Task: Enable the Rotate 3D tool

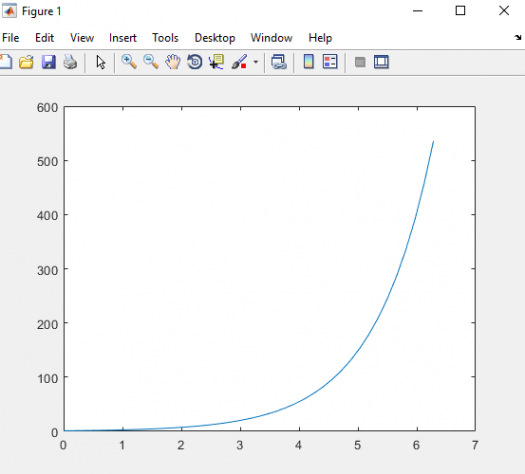Action: click(195, 62)
